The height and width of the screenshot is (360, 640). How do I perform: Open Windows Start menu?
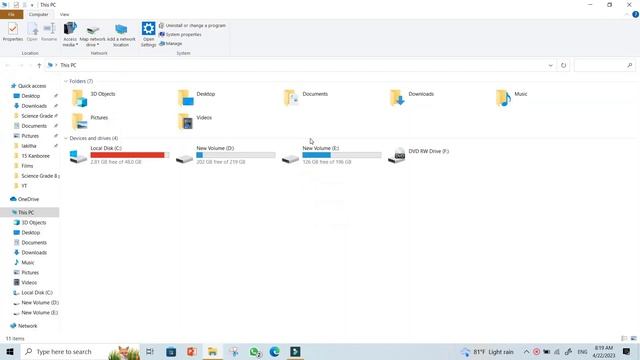pos(10,351)
